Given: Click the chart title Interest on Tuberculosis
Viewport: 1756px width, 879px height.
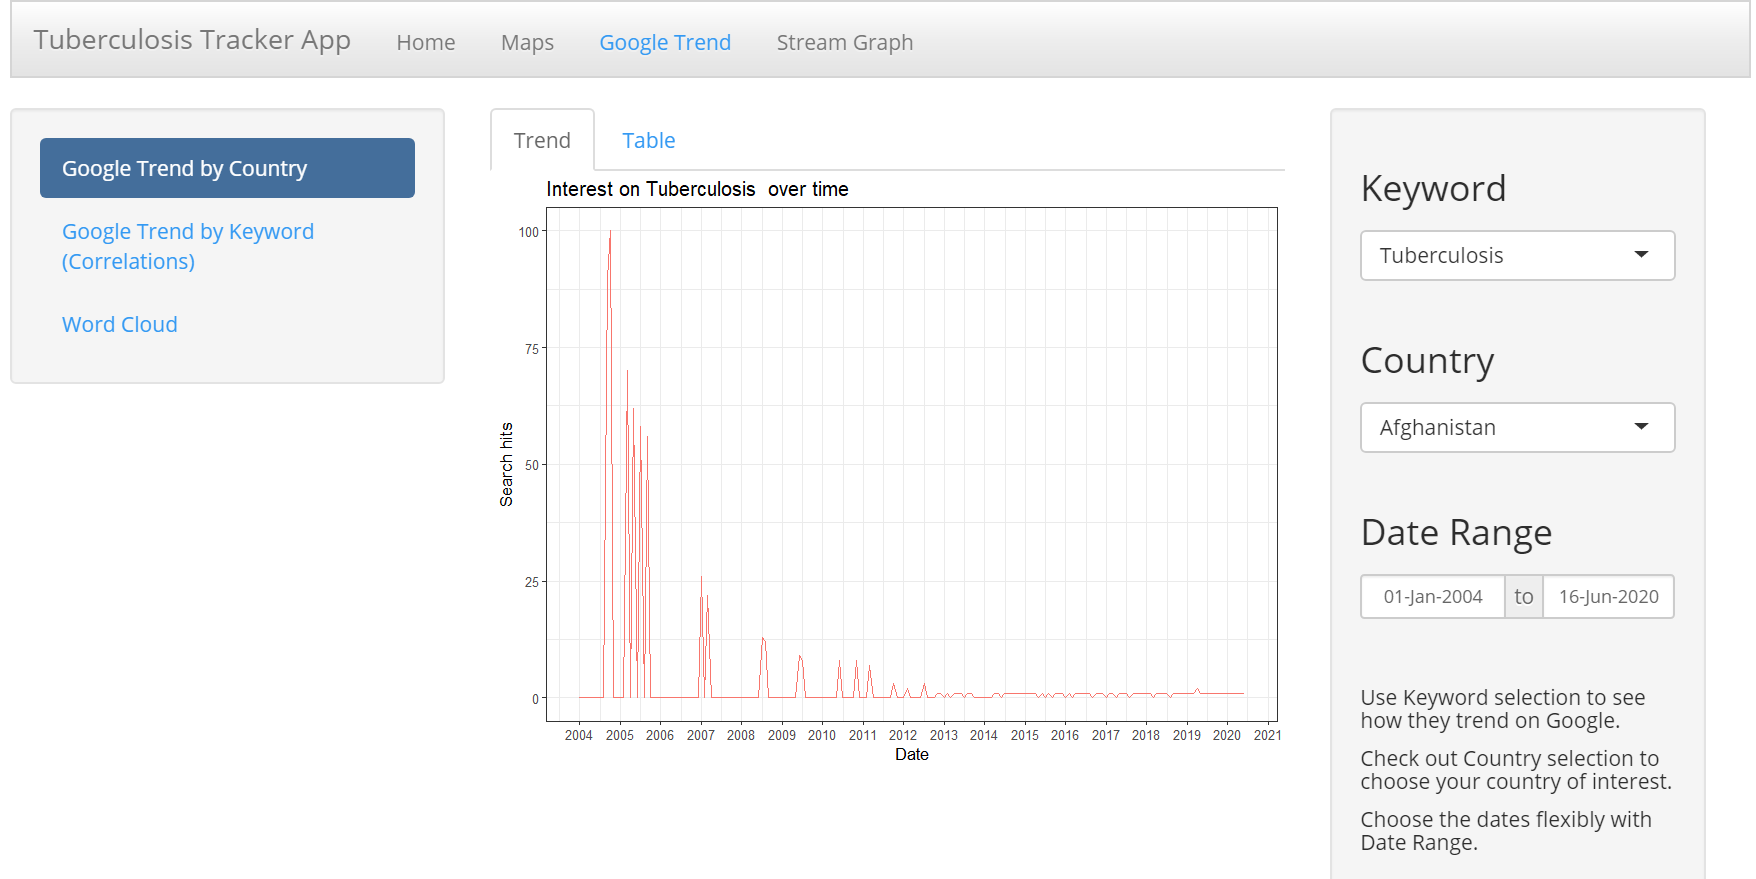Looking at the screenshot, I should tap(697, 189).
